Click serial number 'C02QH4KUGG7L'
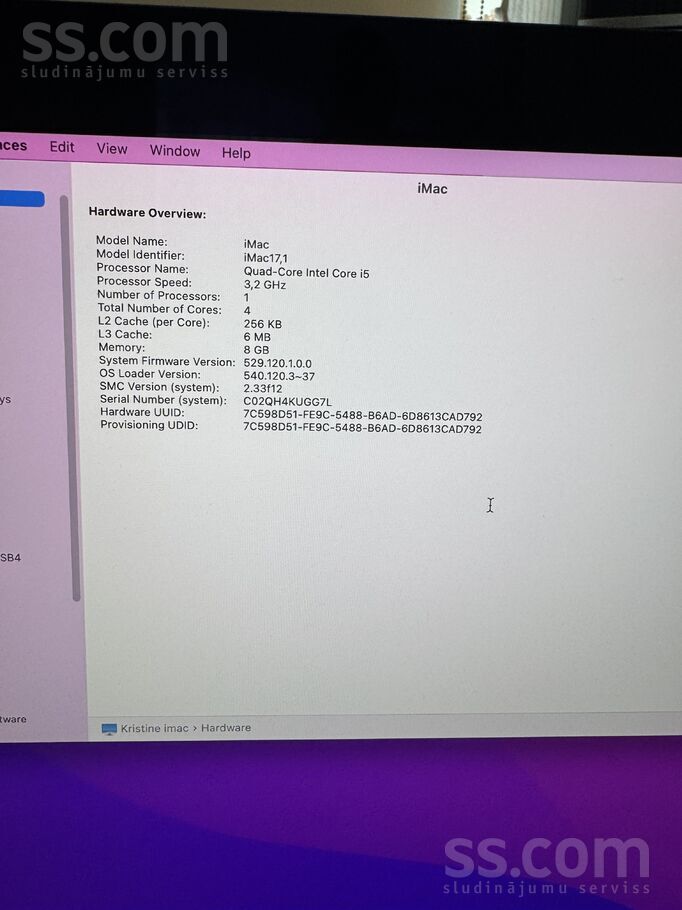 [287, 402]
